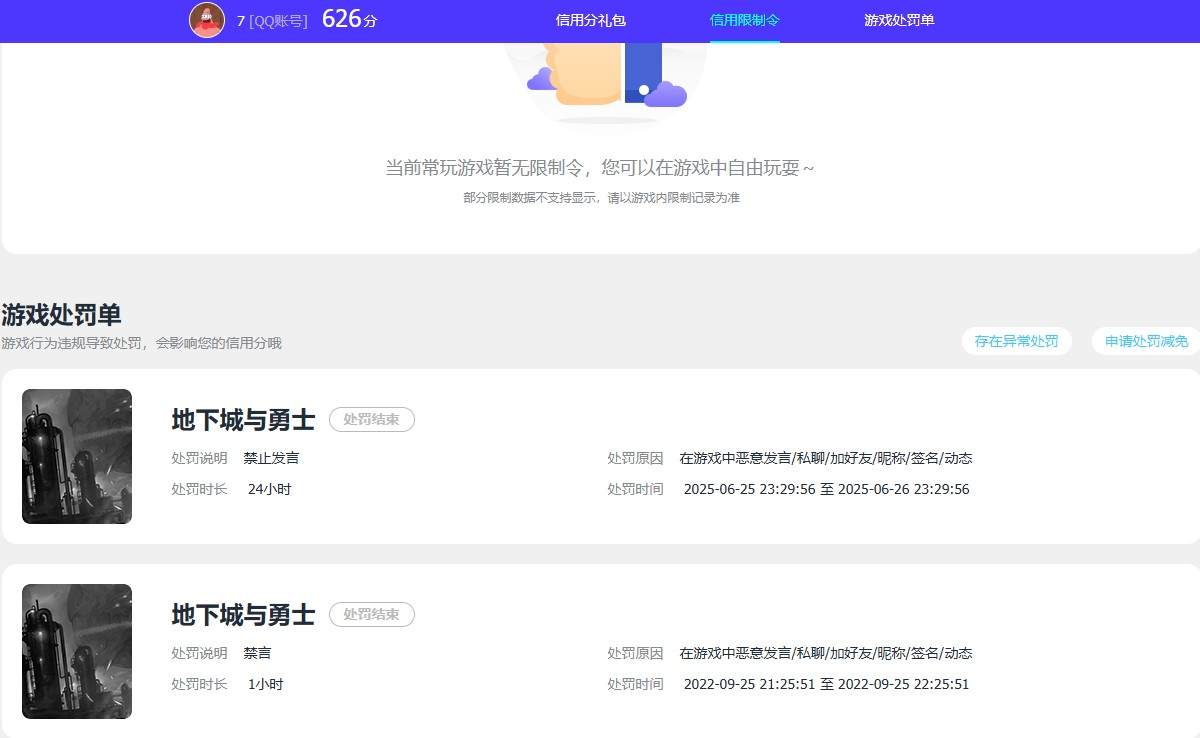1200x738 pixels.
Task: Click the 申请处罚减免 button
Action: tap(1146, 341)
